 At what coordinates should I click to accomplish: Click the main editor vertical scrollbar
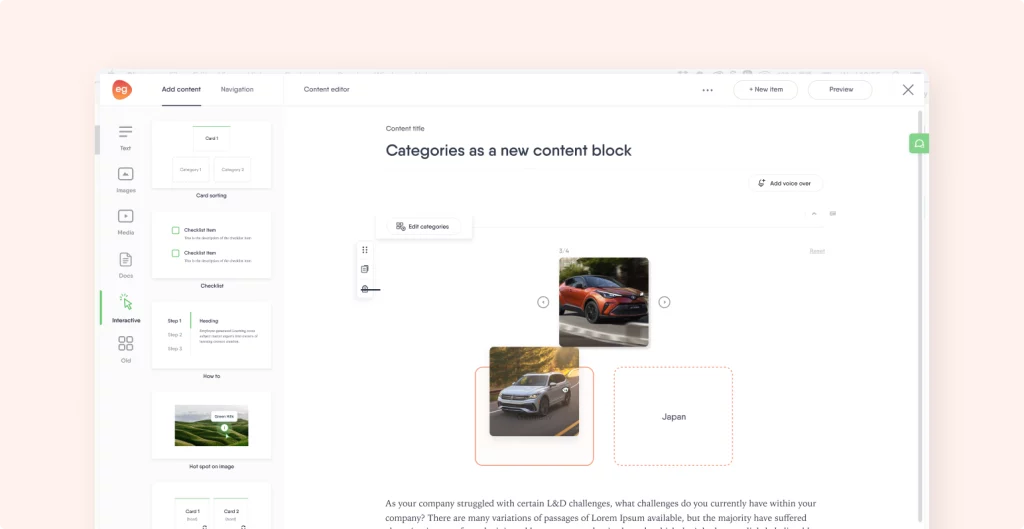point(920,317)
